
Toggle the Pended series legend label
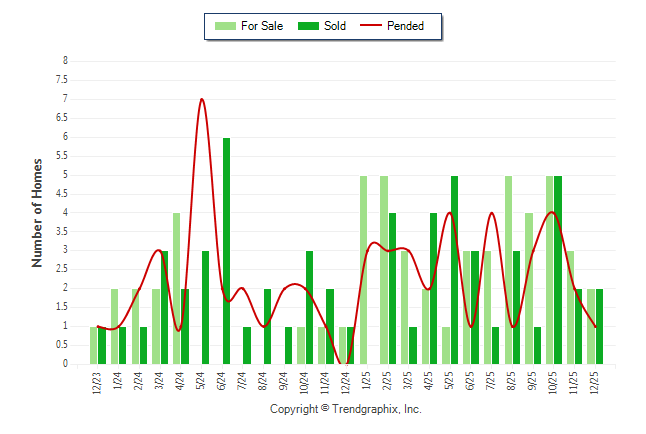pyautogui.click(x=406, y=26)
